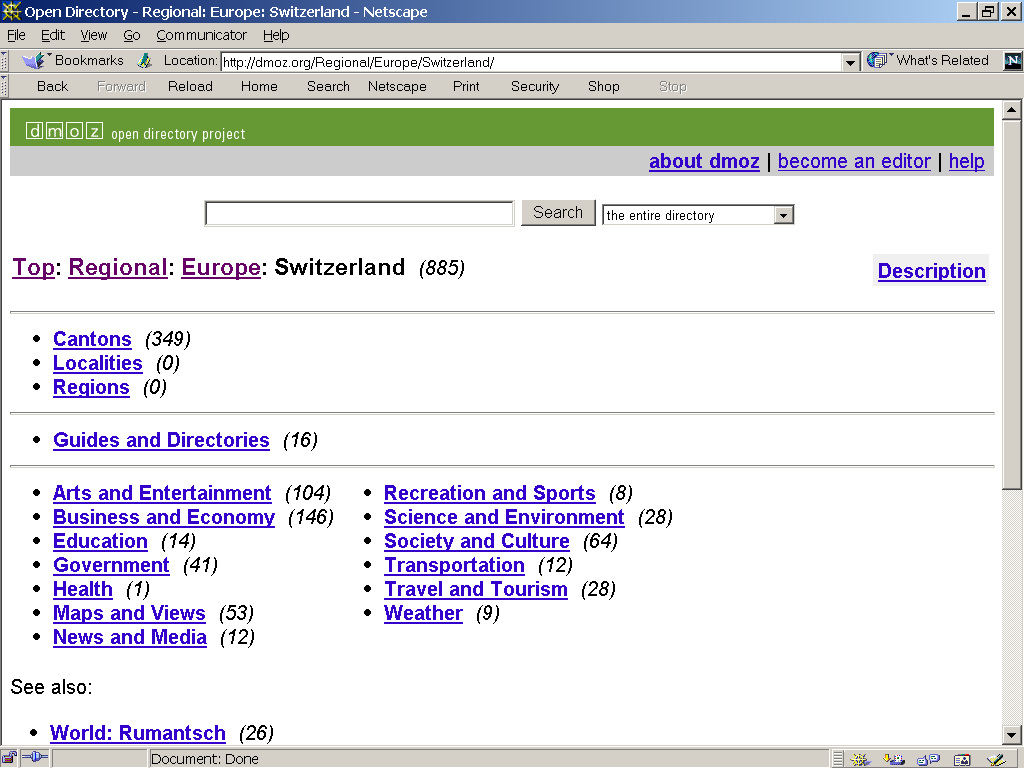Click the vertical scrollbar down arrow
This screenshot has height=768, width=1024.
(1012, 734)
